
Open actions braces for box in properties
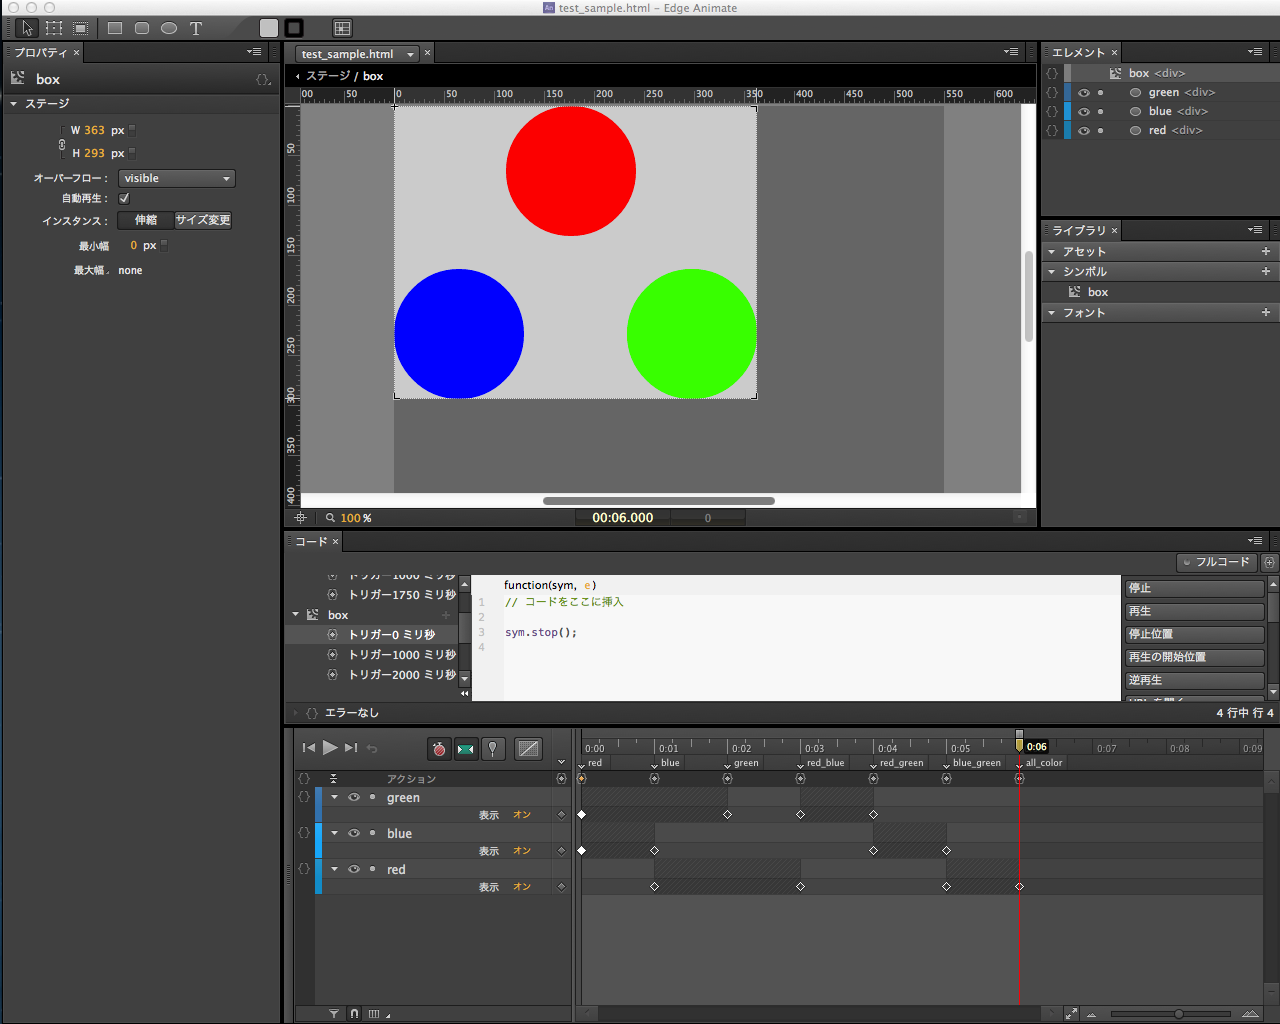(263, 79)
